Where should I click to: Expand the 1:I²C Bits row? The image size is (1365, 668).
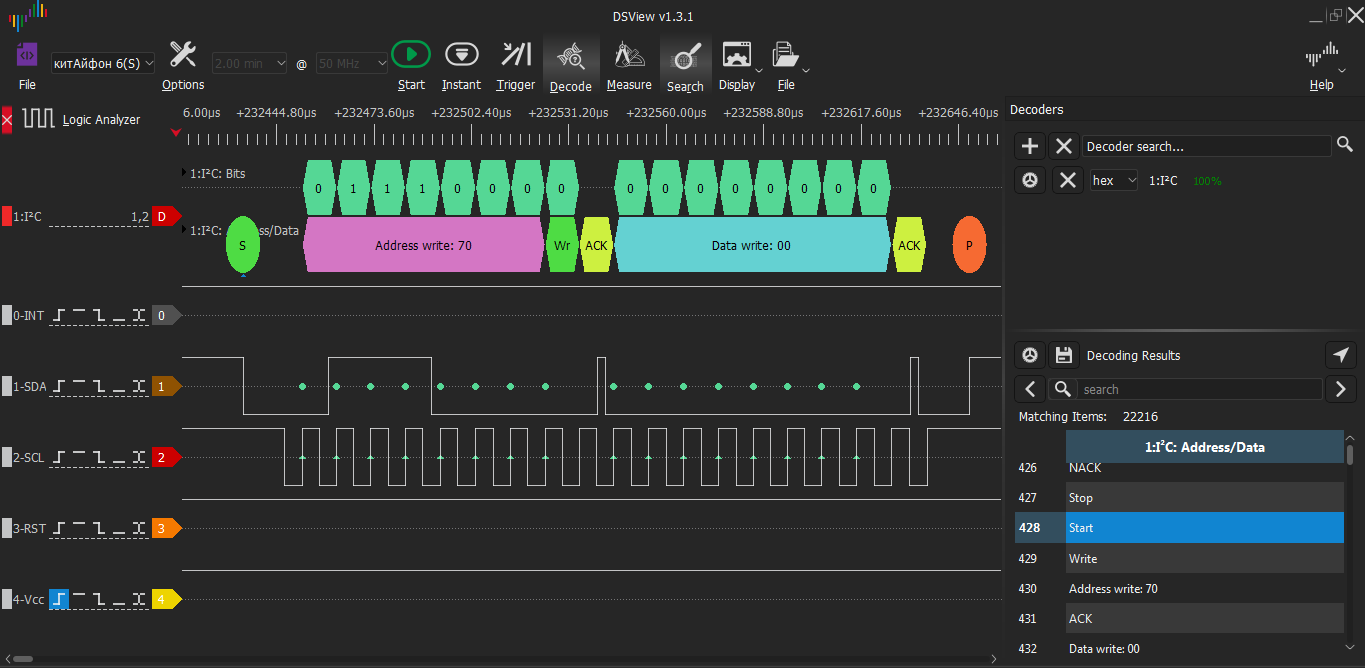pos(185,173)
